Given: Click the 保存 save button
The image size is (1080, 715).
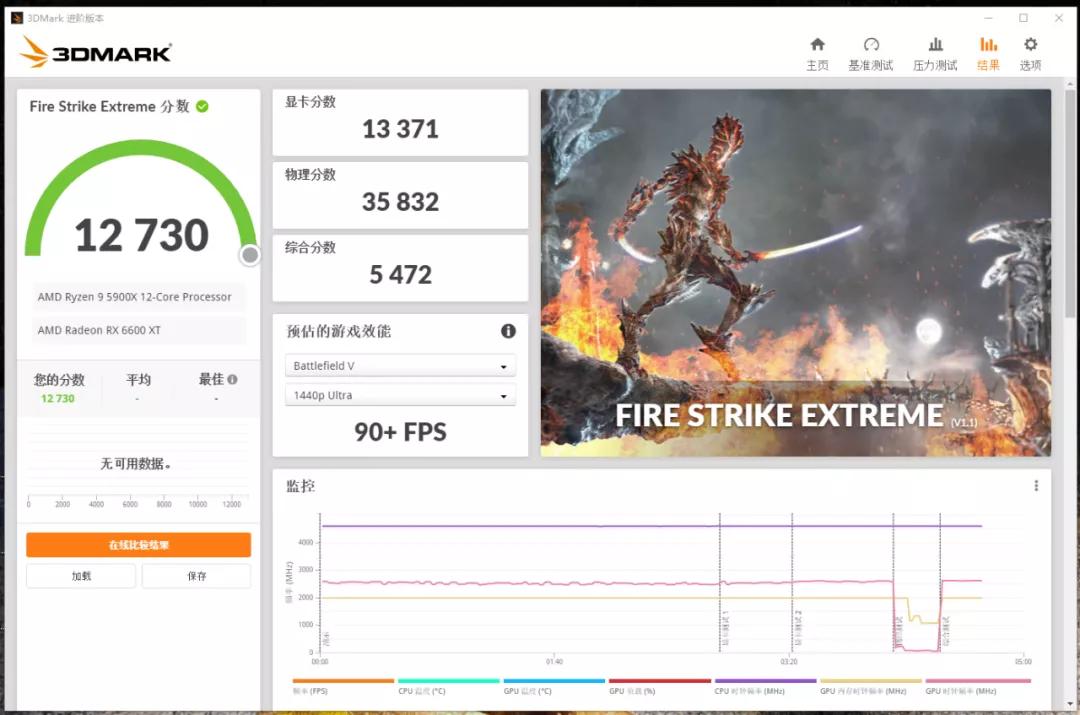Looking at the screenshot, I should 196,575.
